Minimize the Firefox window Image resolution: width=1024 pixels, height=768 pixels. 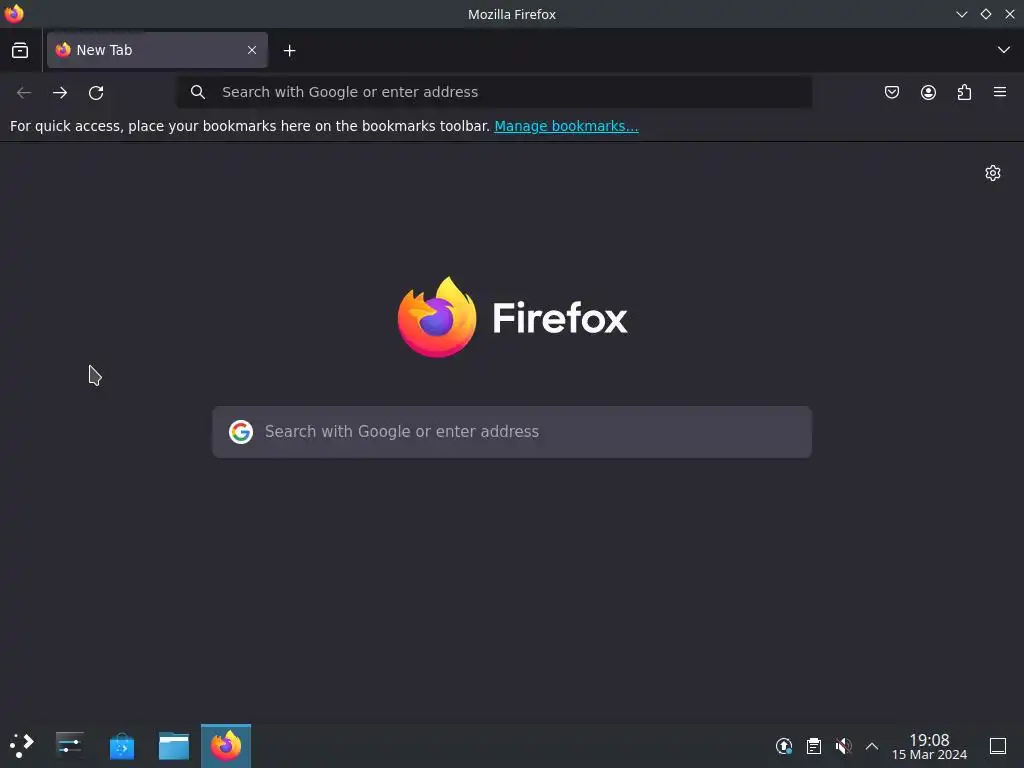click(961, 14)
